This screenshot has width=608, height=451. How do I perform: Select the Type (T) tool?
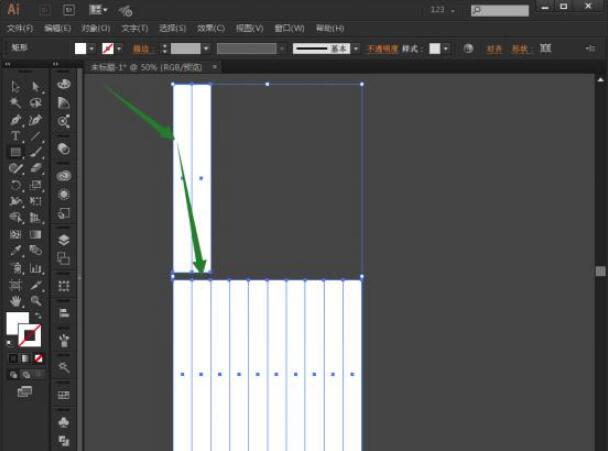pos(15,136)
